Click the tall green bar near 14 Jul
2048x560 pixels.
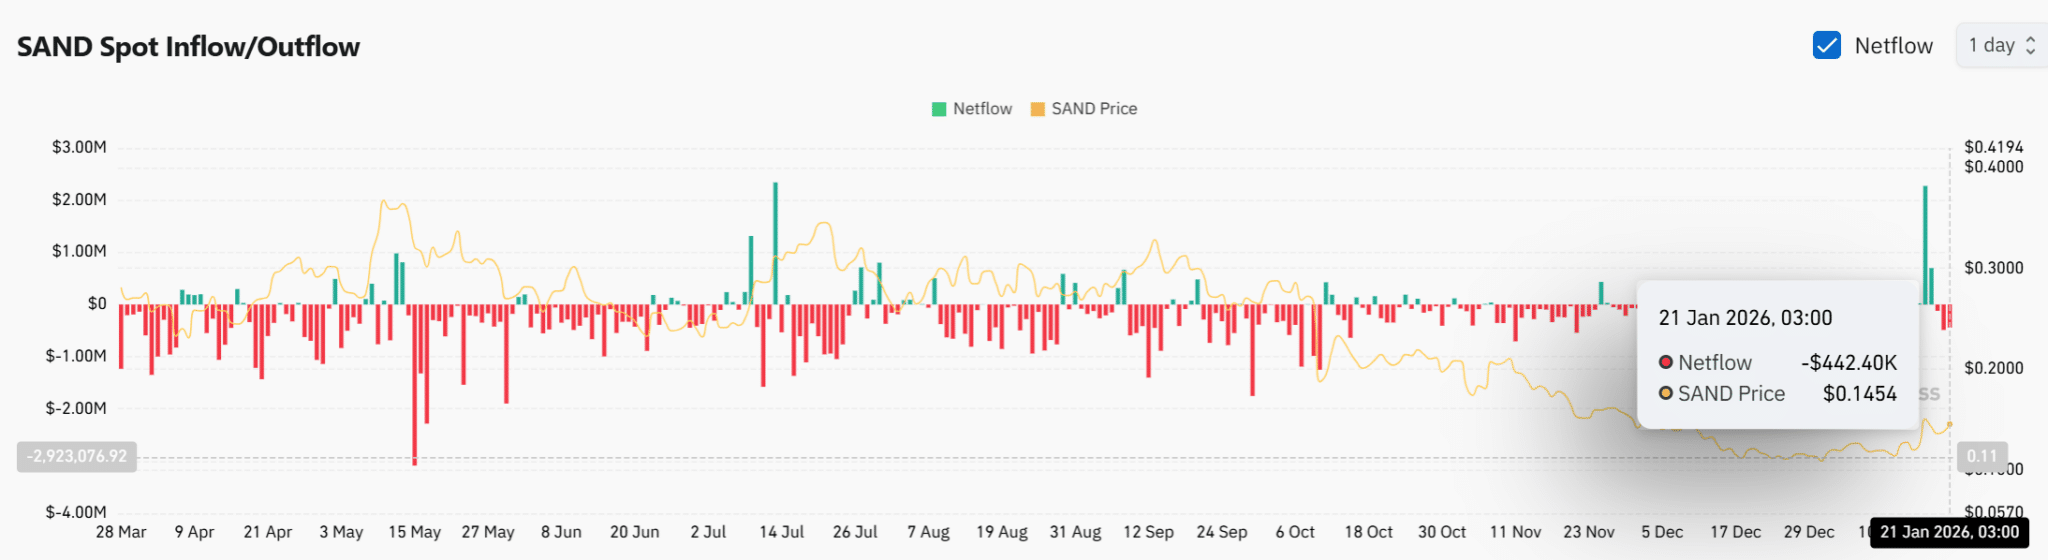tap(775, 243)
